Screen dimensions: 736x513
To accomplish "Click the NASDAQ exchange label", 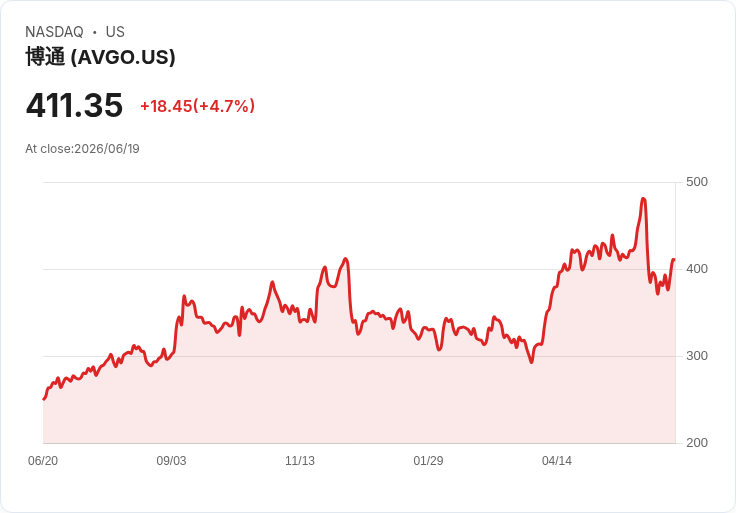I will click(x=54, y=32).
